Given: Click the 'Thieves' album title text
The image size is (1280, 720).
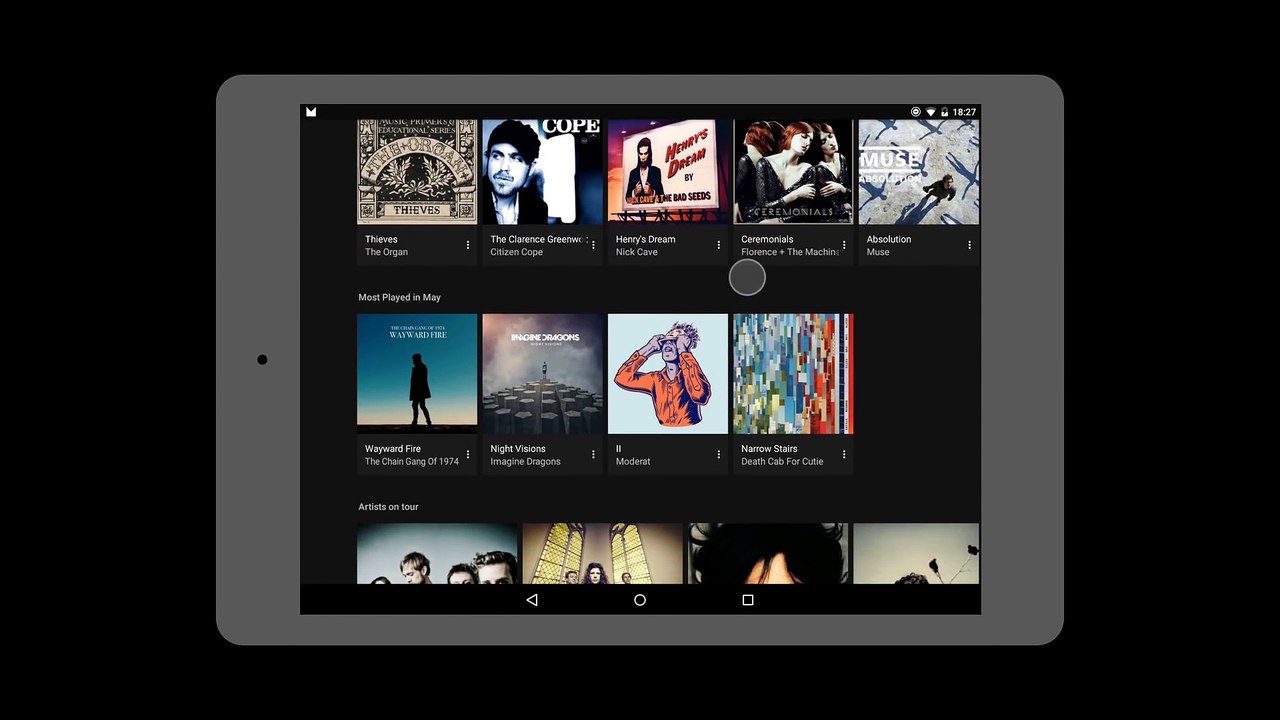Looking at the screenshot, I should point(381,240).
